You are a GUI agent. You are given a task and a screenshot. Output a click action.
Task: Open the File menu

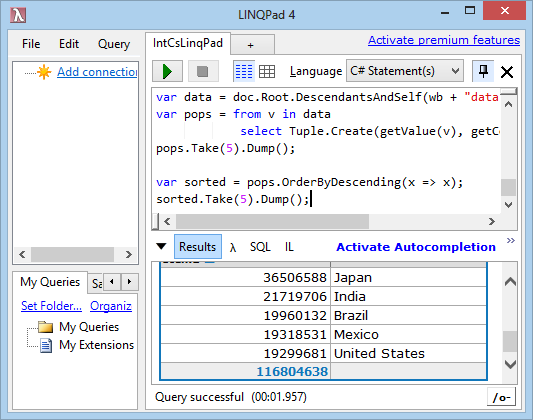click(31, 44)
